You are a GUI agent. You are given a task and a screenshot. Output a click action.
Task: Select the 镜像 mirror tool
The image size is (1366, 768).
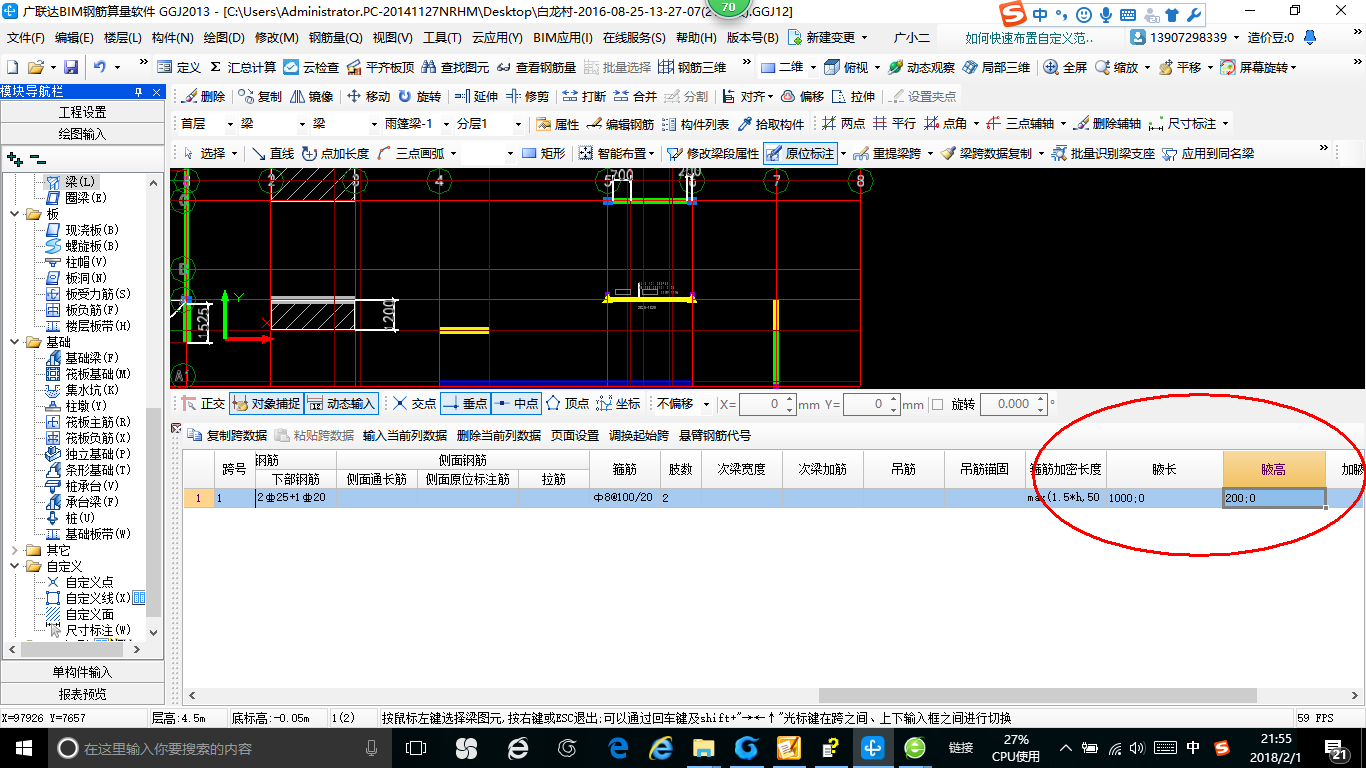pos(312,96)
